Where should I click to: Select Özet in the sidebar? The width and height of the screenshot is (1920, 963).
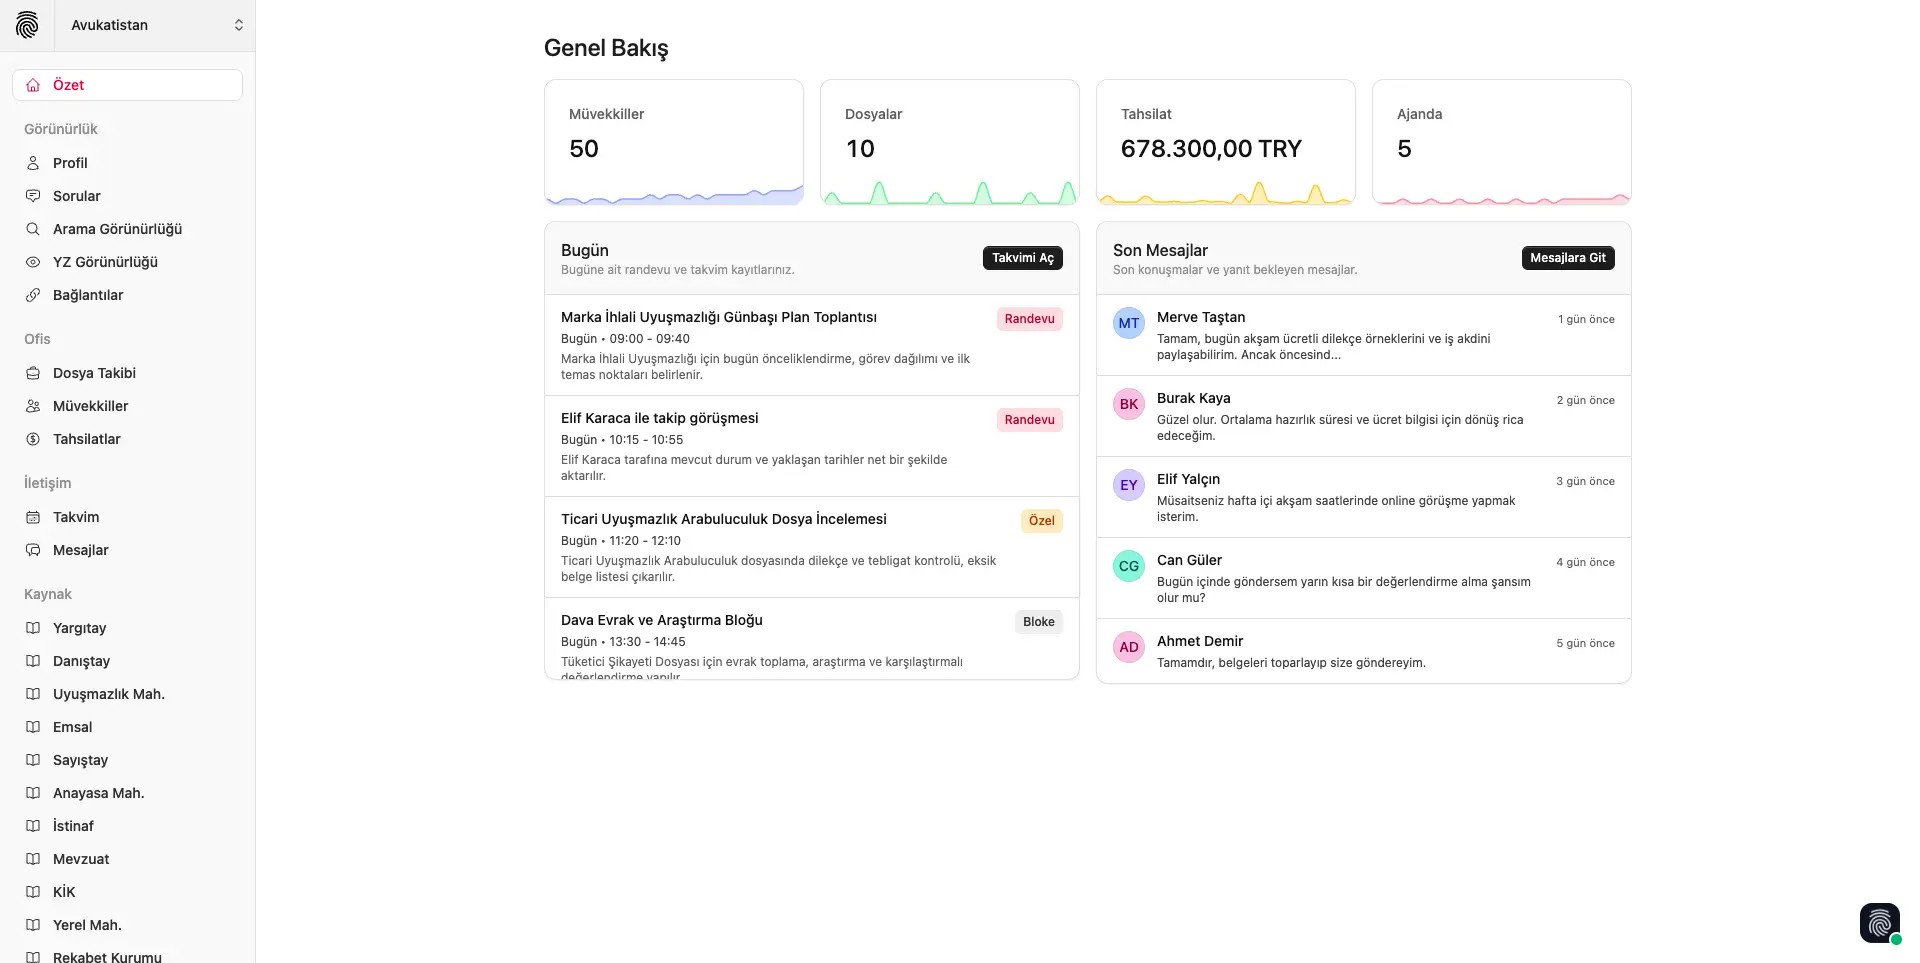(x=127, y=85)
